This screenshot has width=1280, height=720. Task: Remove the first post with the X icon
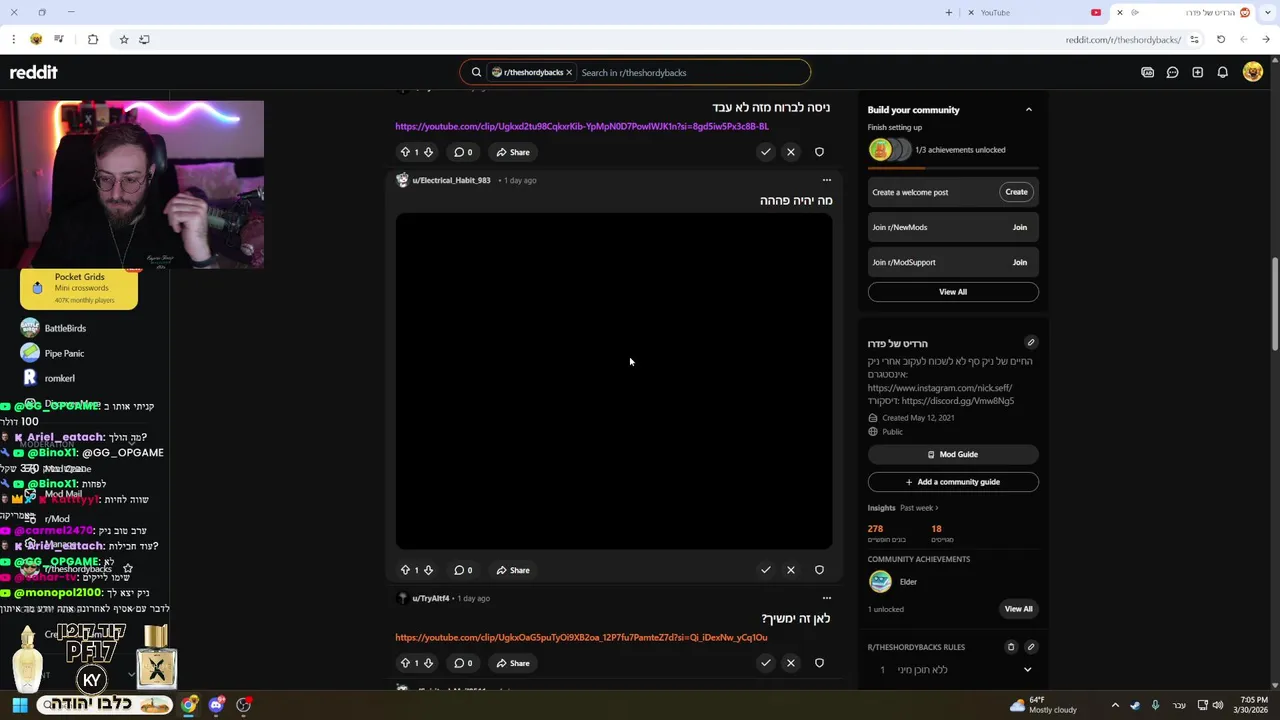(790, 152)
